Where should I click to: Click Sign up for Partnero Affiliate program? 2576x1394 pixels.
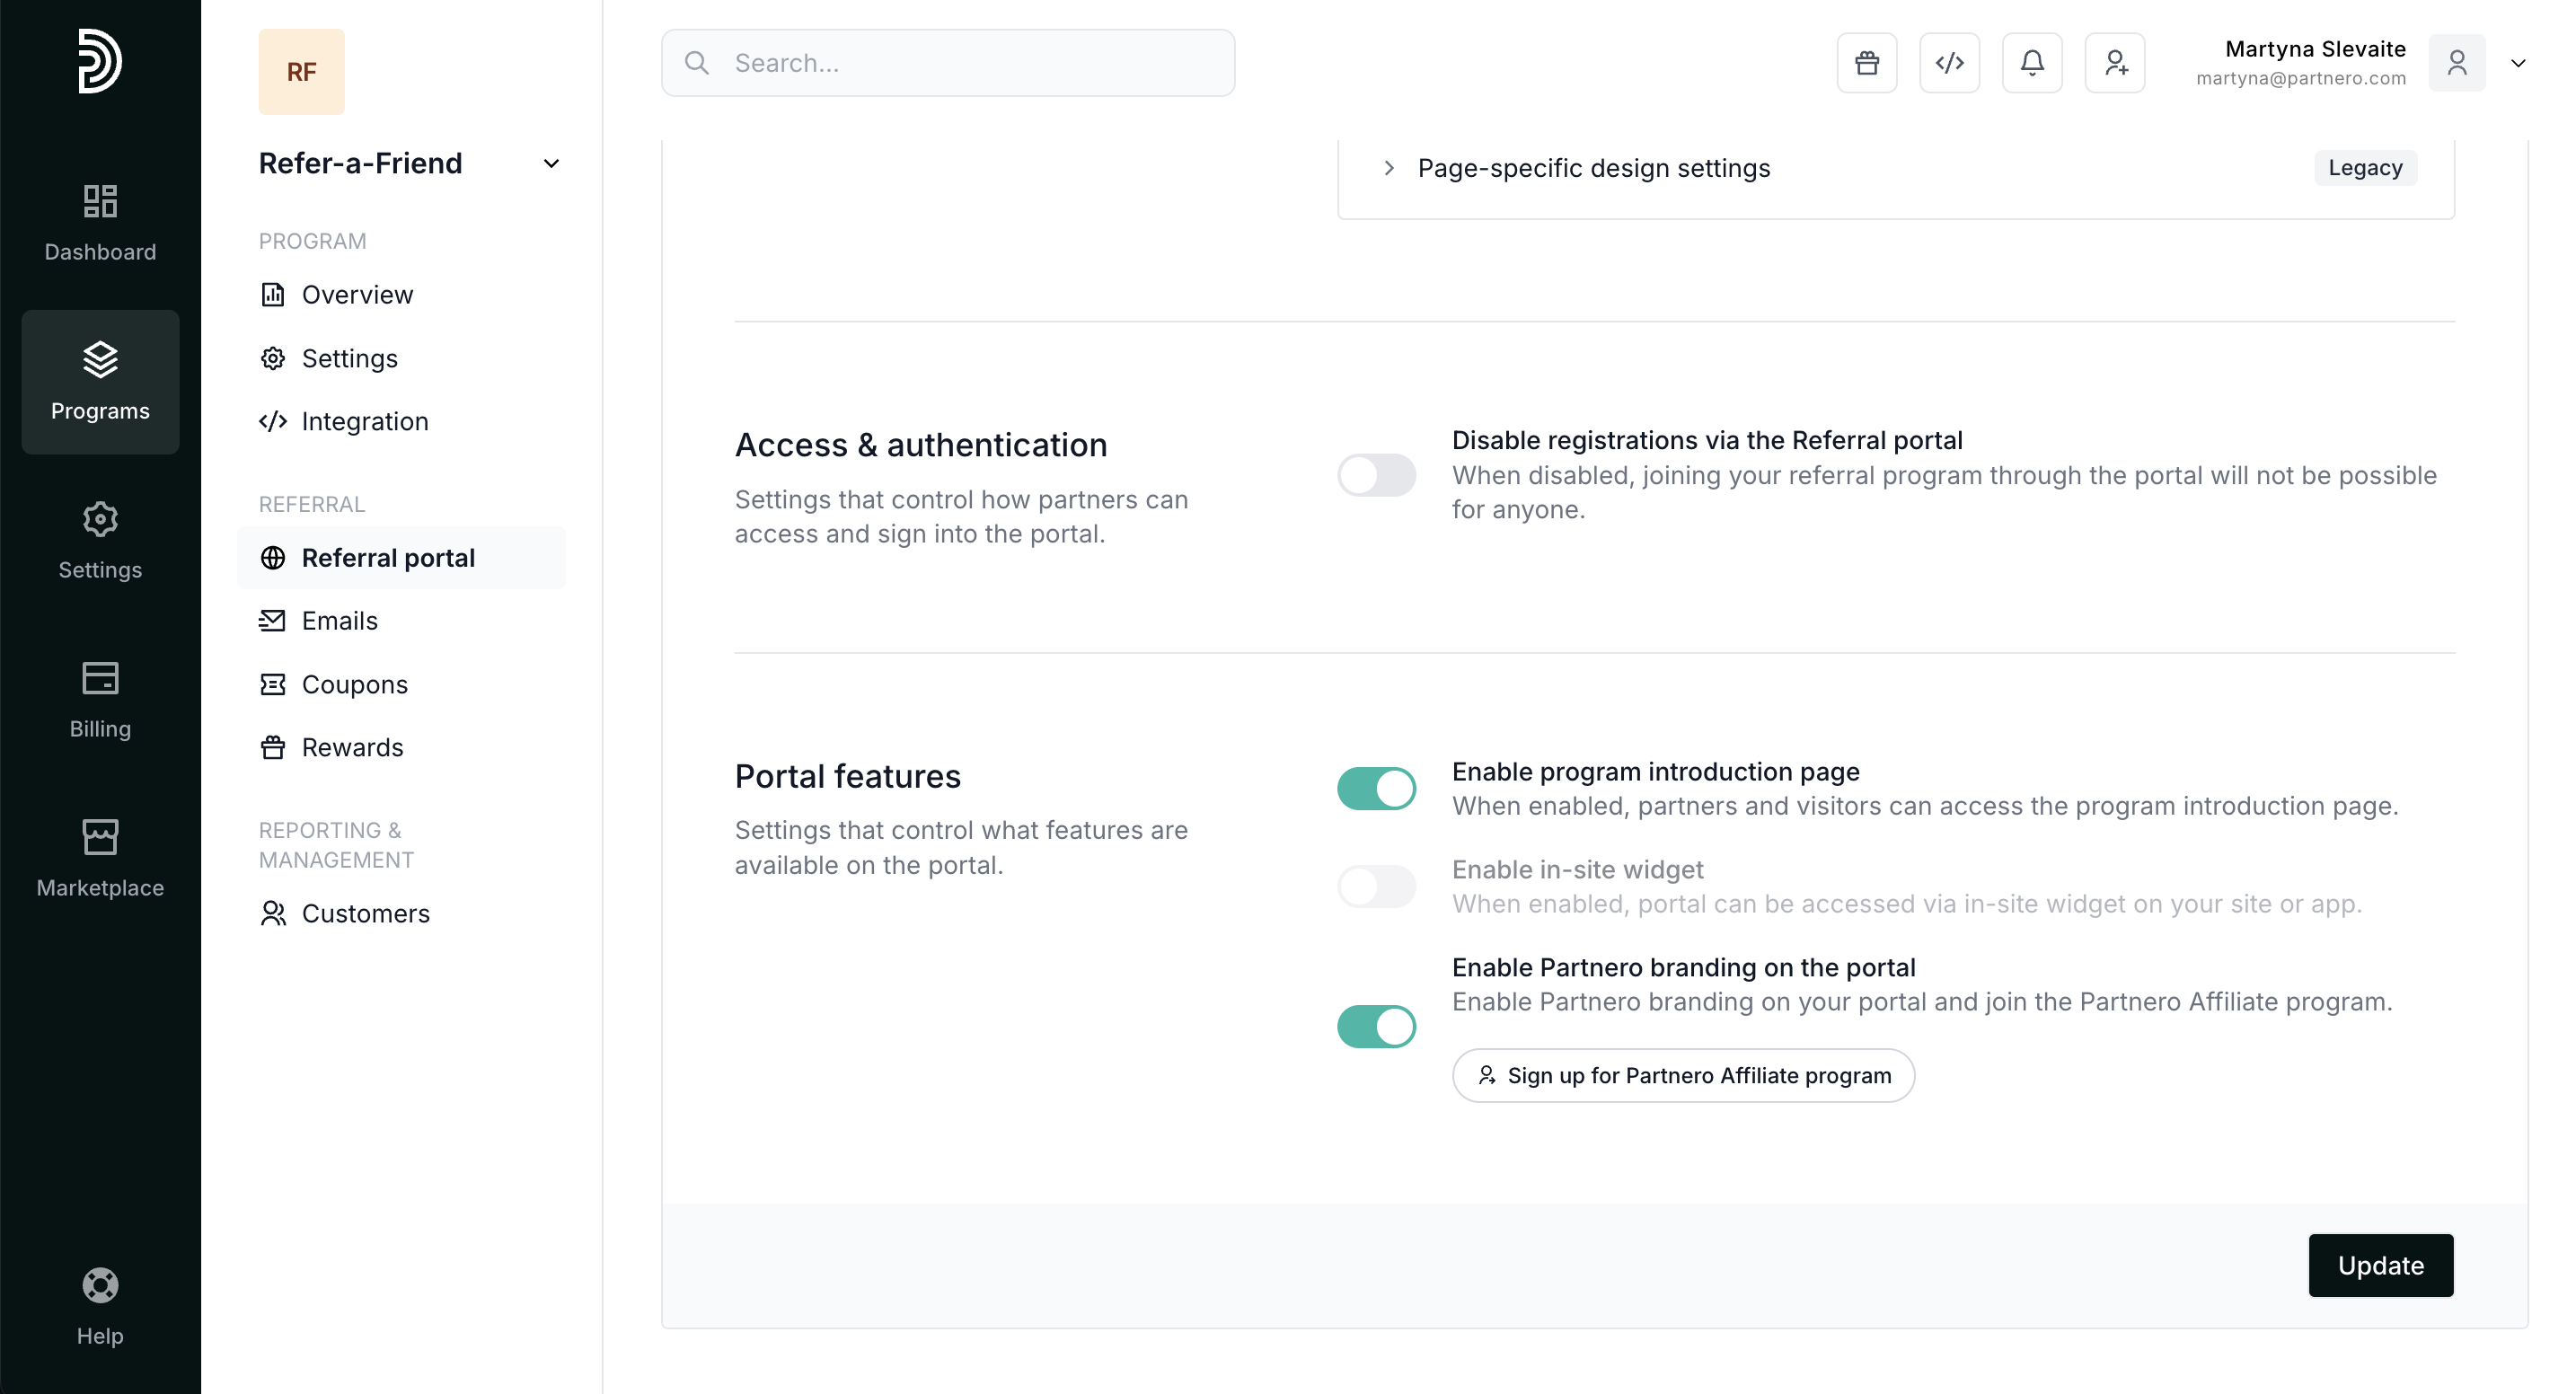click(x=1683, y=1075)
